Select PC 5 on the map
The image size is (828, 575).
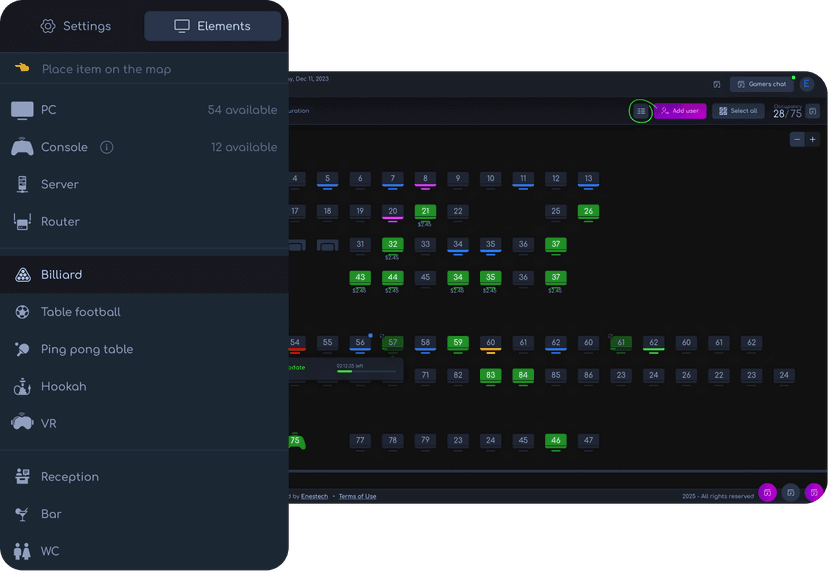coord(327,179)
